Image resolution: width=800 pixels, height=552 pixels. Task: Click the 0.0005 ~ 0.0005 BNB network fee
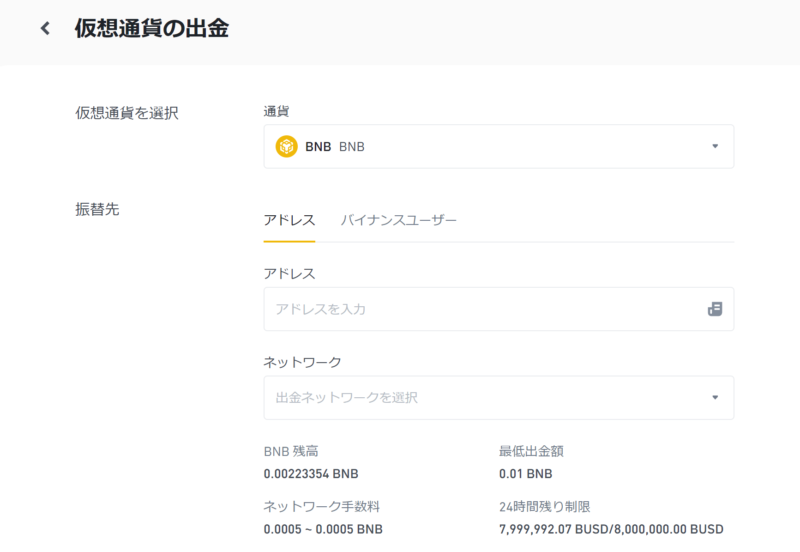[323, 529]
